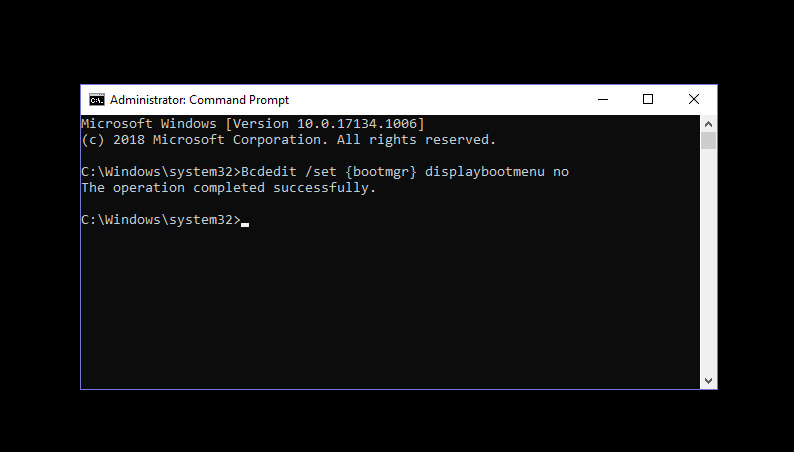Click the "/set" switch in the command
The width and height of the screenshot is (794, 452).
coord(321,172)
